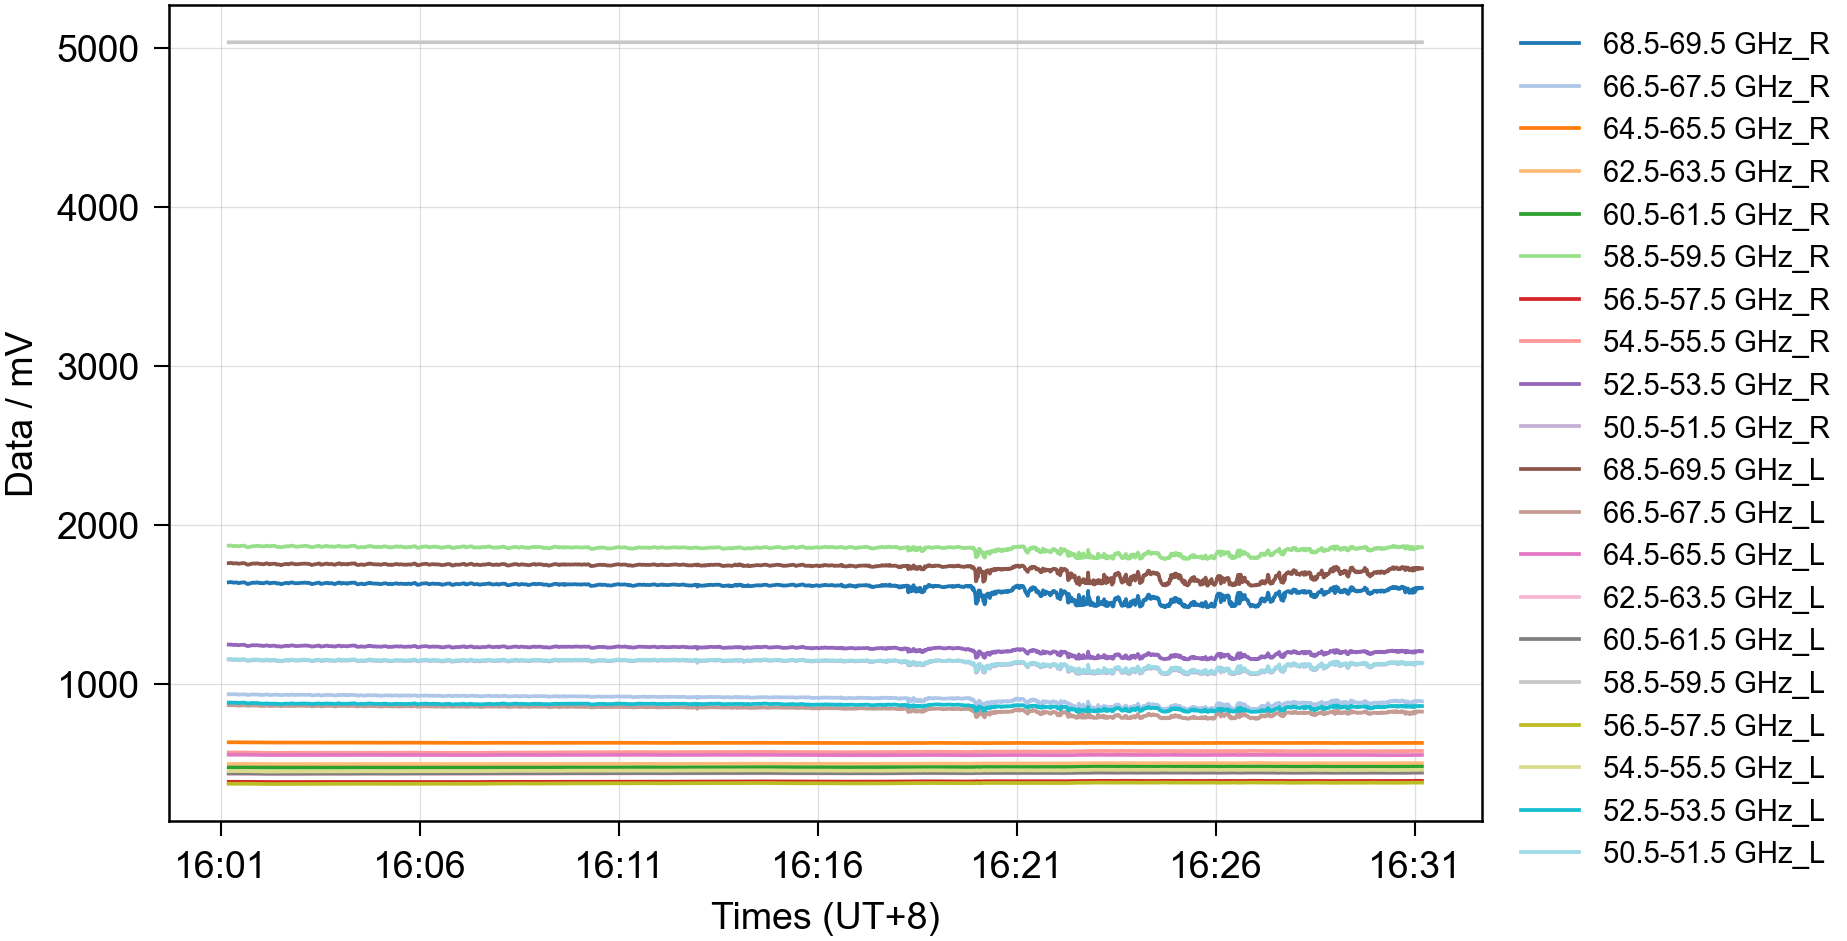Click the 62.5-63.5 GHz_R legend label
The width and height of the screenshot is (1847, 941).
point(1715,172)
